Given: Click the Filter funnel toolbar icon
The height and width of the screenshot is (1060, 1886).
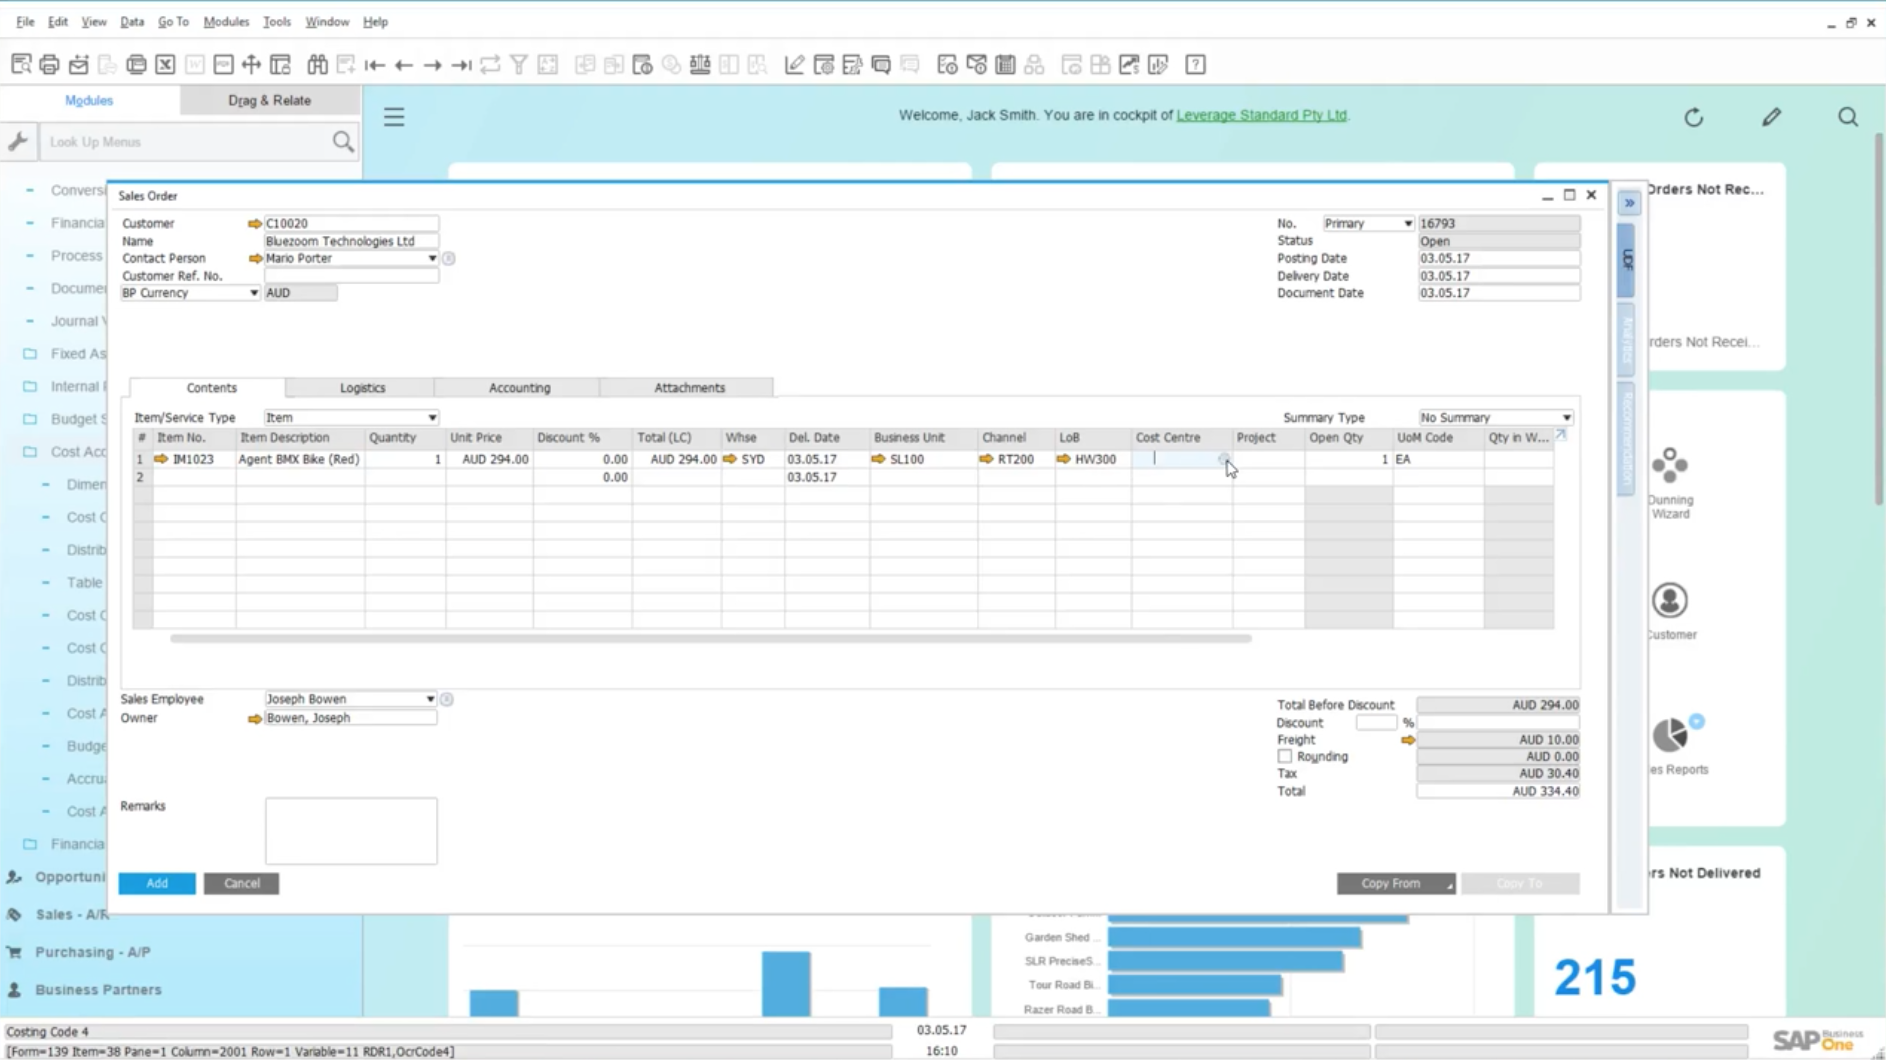Looking at the screenshot, I should [519, 65].
